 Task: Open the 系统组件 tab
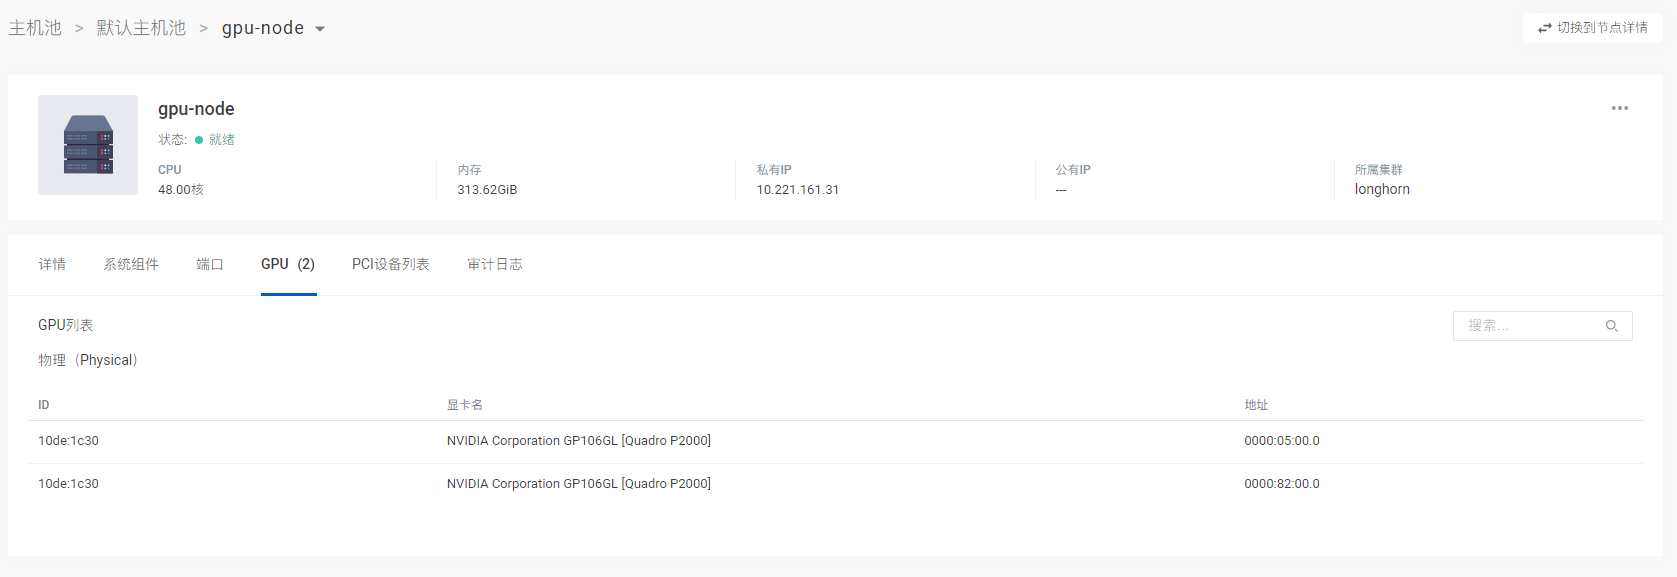pos(131,264)
